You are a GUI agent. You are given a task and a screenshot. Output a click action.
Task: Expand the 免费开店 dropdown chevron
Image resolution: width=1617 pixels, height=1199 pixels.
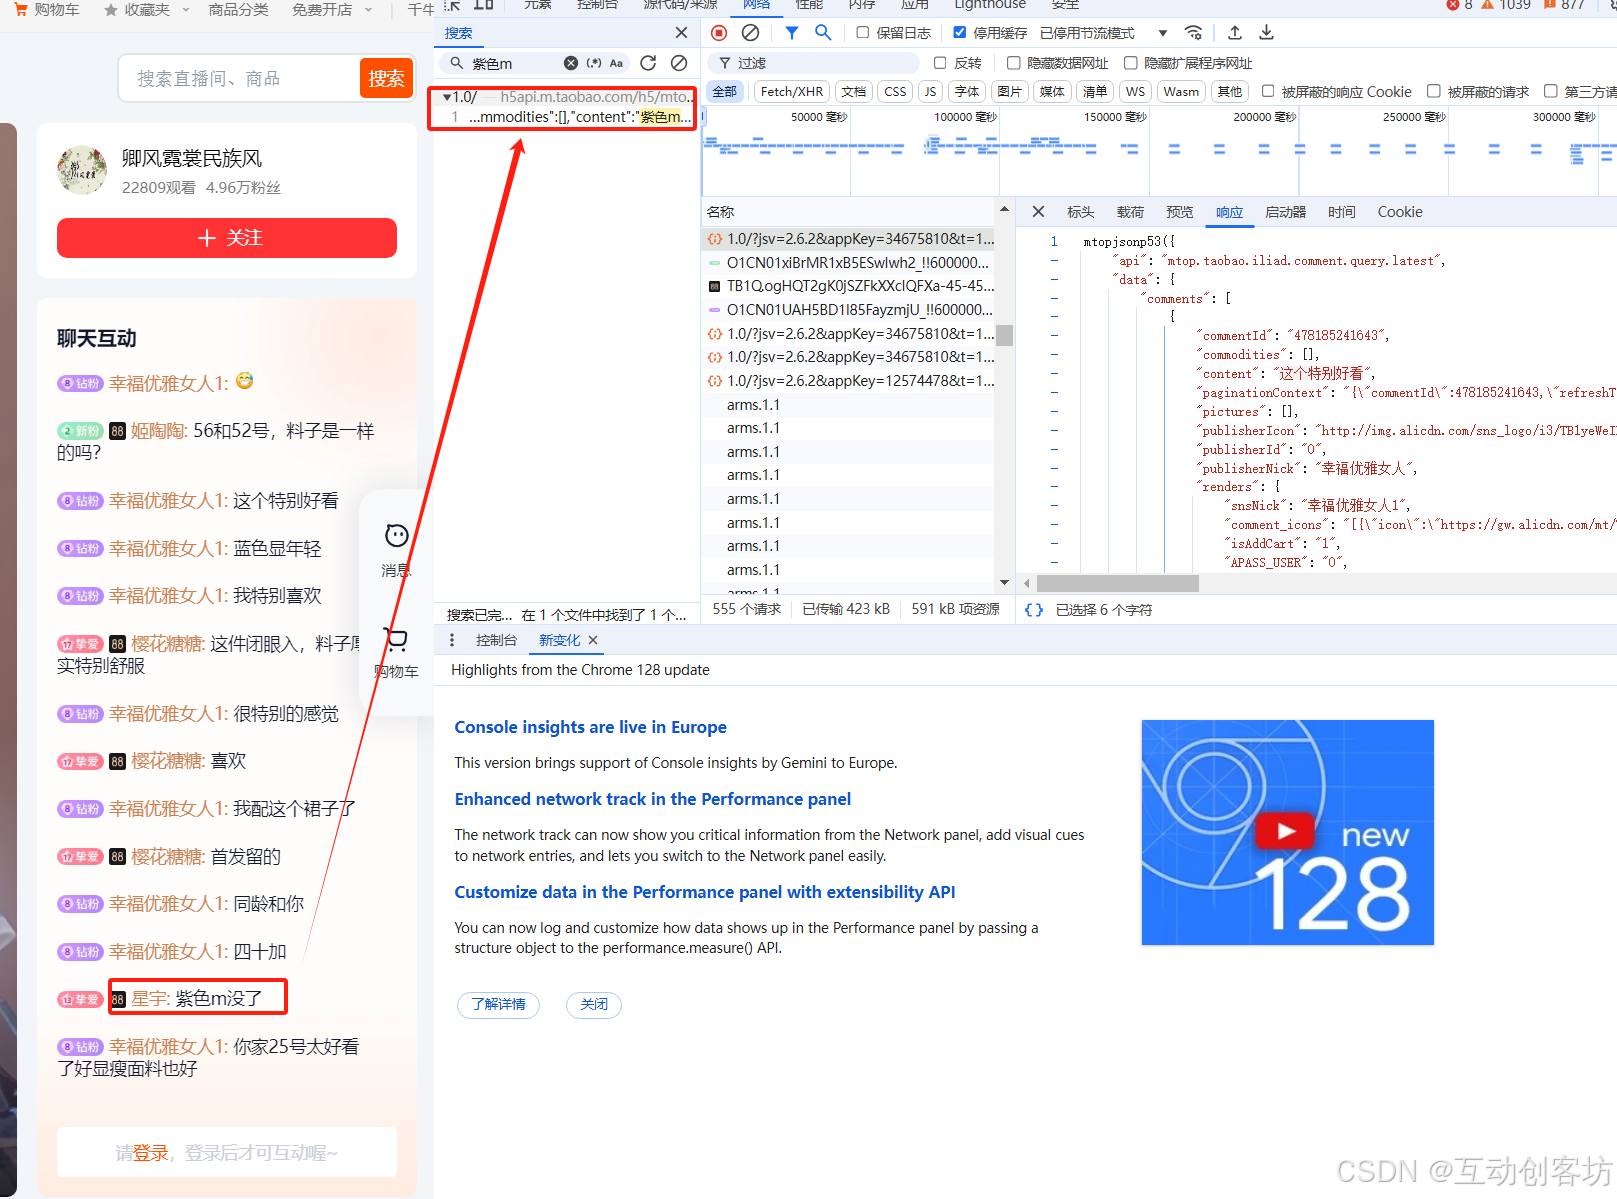[368, 10]
